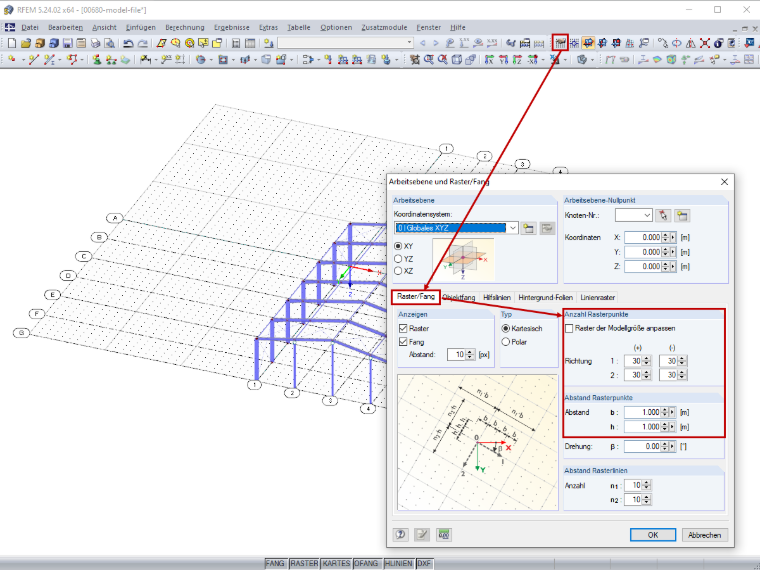
Task: Open the Zusatzmodule menu
Action: [384, 28]
